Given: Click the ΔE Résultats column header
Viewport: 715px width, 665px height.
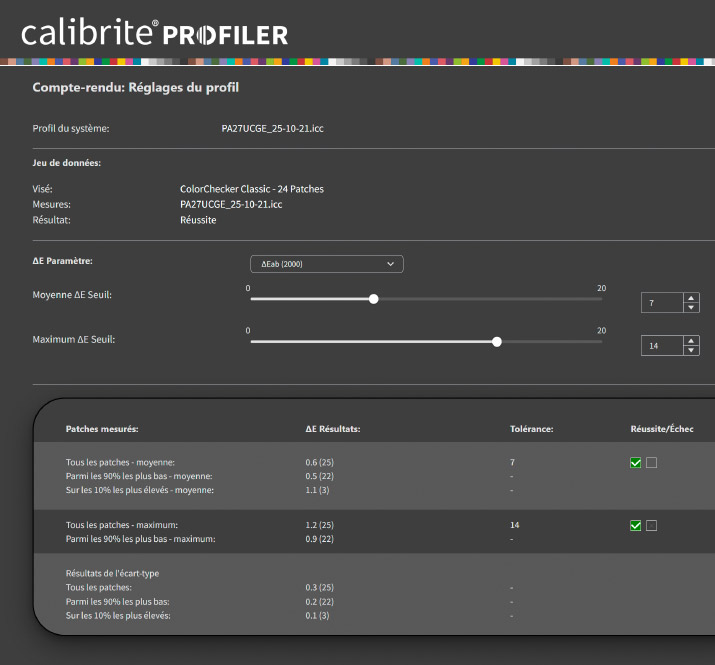Looking at the screenshot, I should [332, 428].
